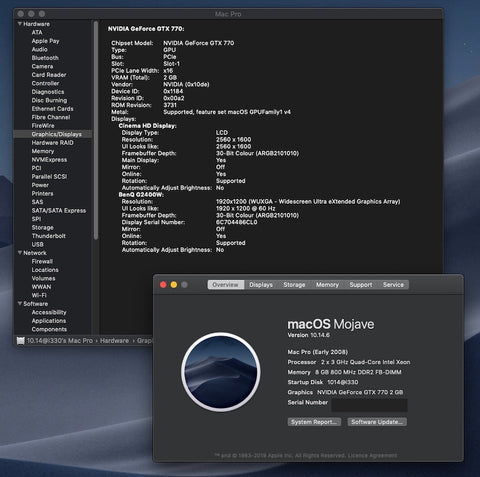The image size is (480, 477).
Task: Collapse the Network section triangle
Action: pyautogui.click(x=20, y=253)
